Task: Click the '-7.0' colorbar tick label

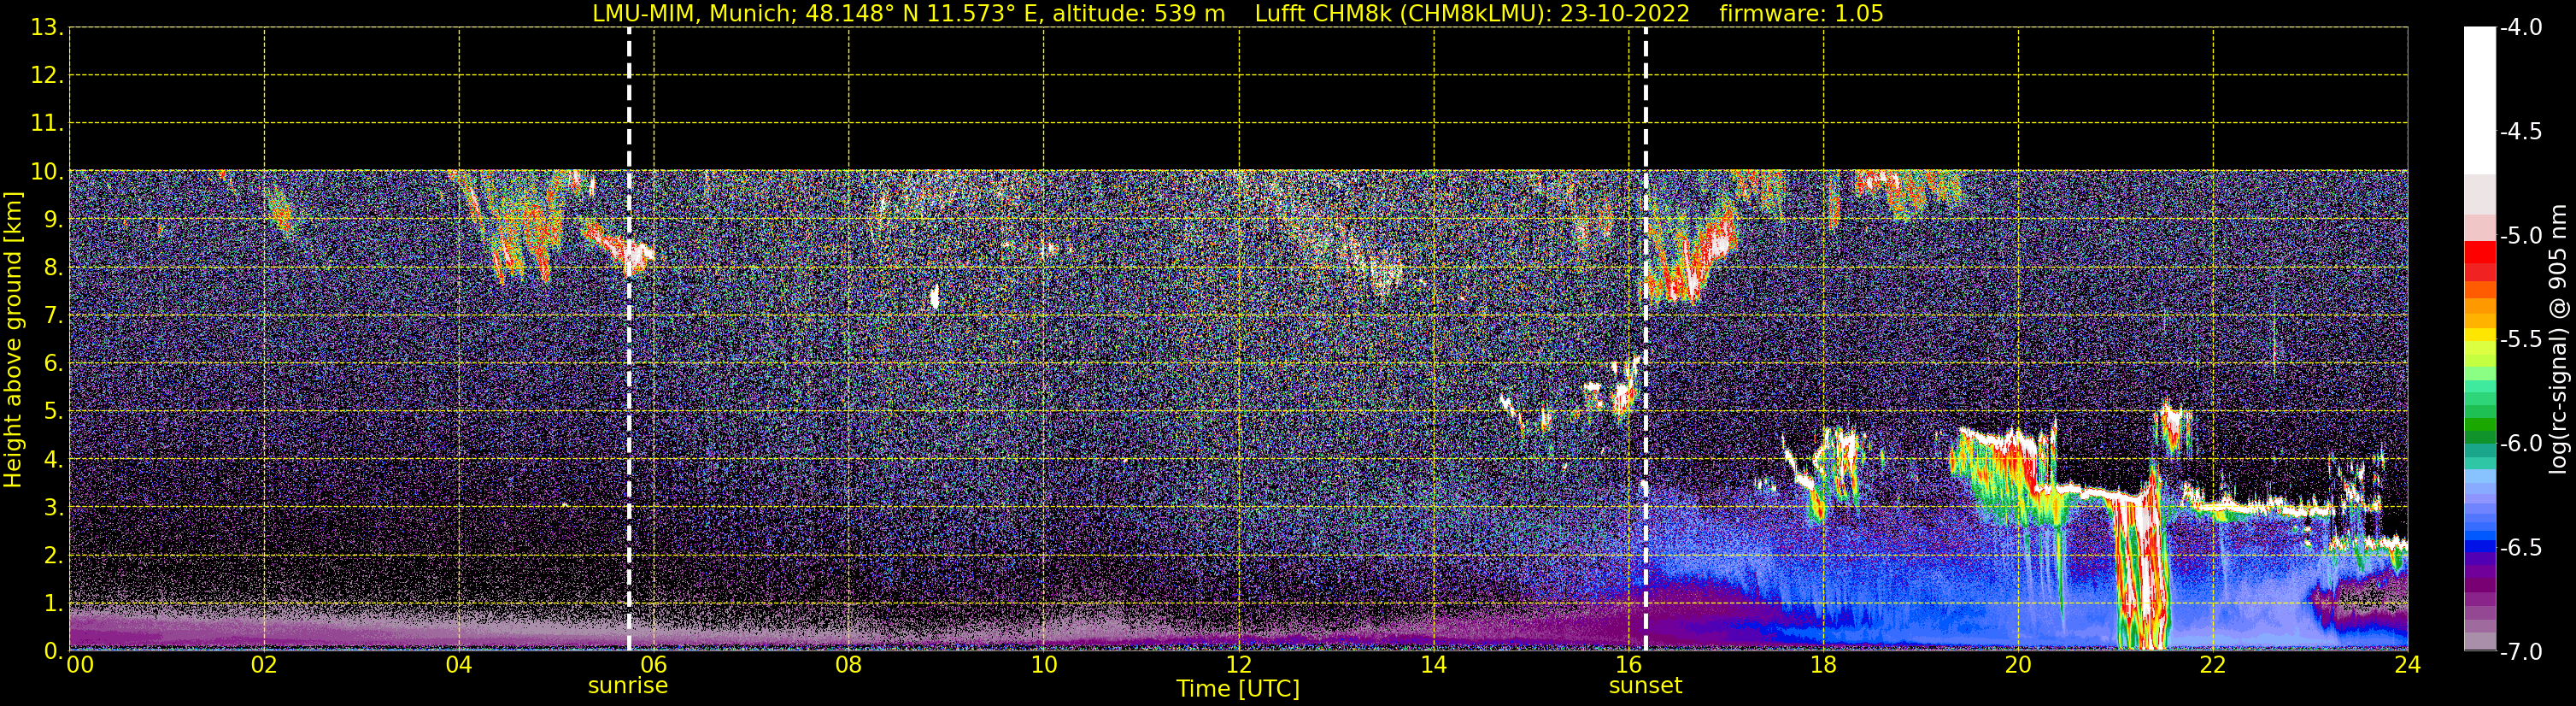Action: pos(2520,652)
